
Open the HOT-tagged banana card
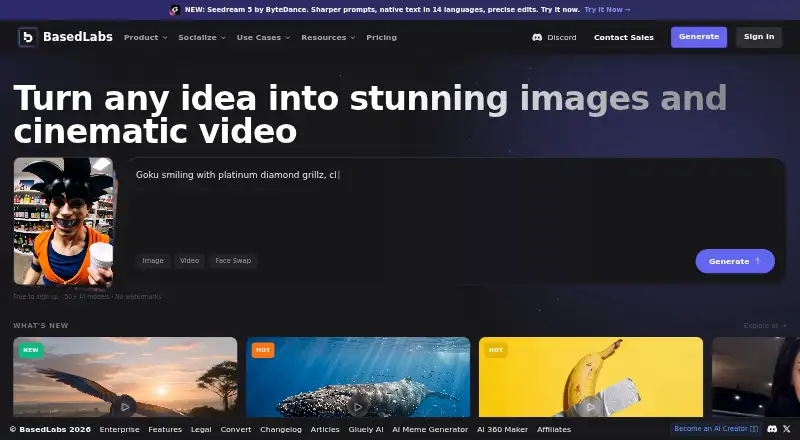coord(591,377)
